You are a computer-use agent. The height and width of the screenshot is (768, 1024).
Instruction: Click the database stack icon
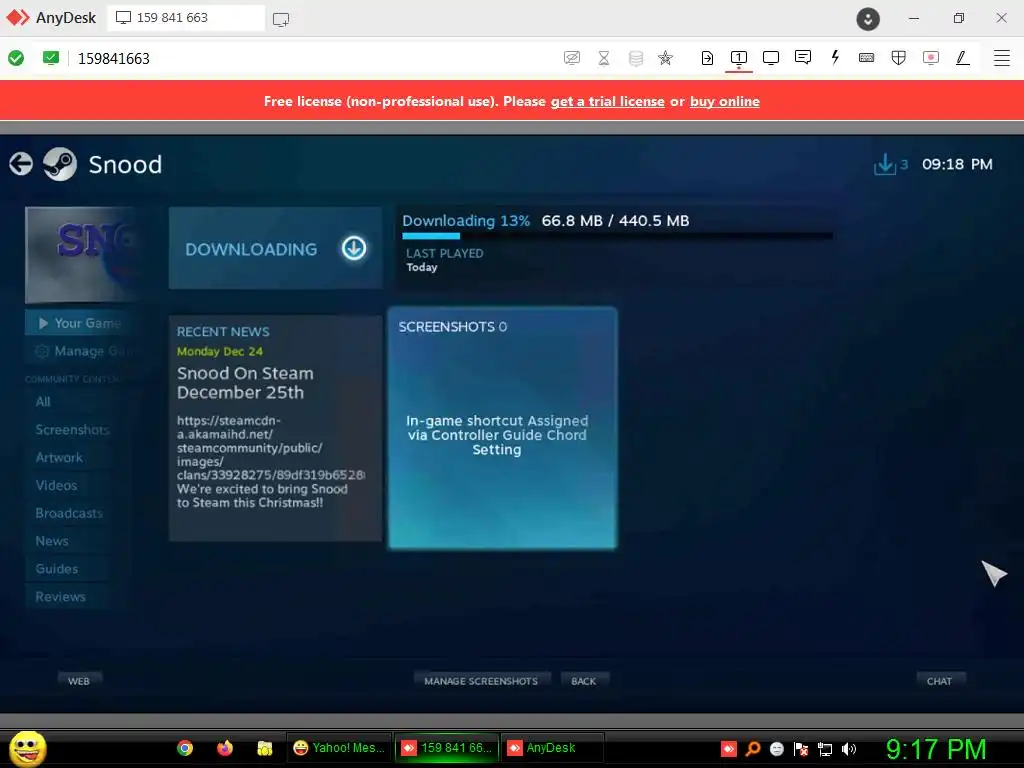[x=635, y=58]
